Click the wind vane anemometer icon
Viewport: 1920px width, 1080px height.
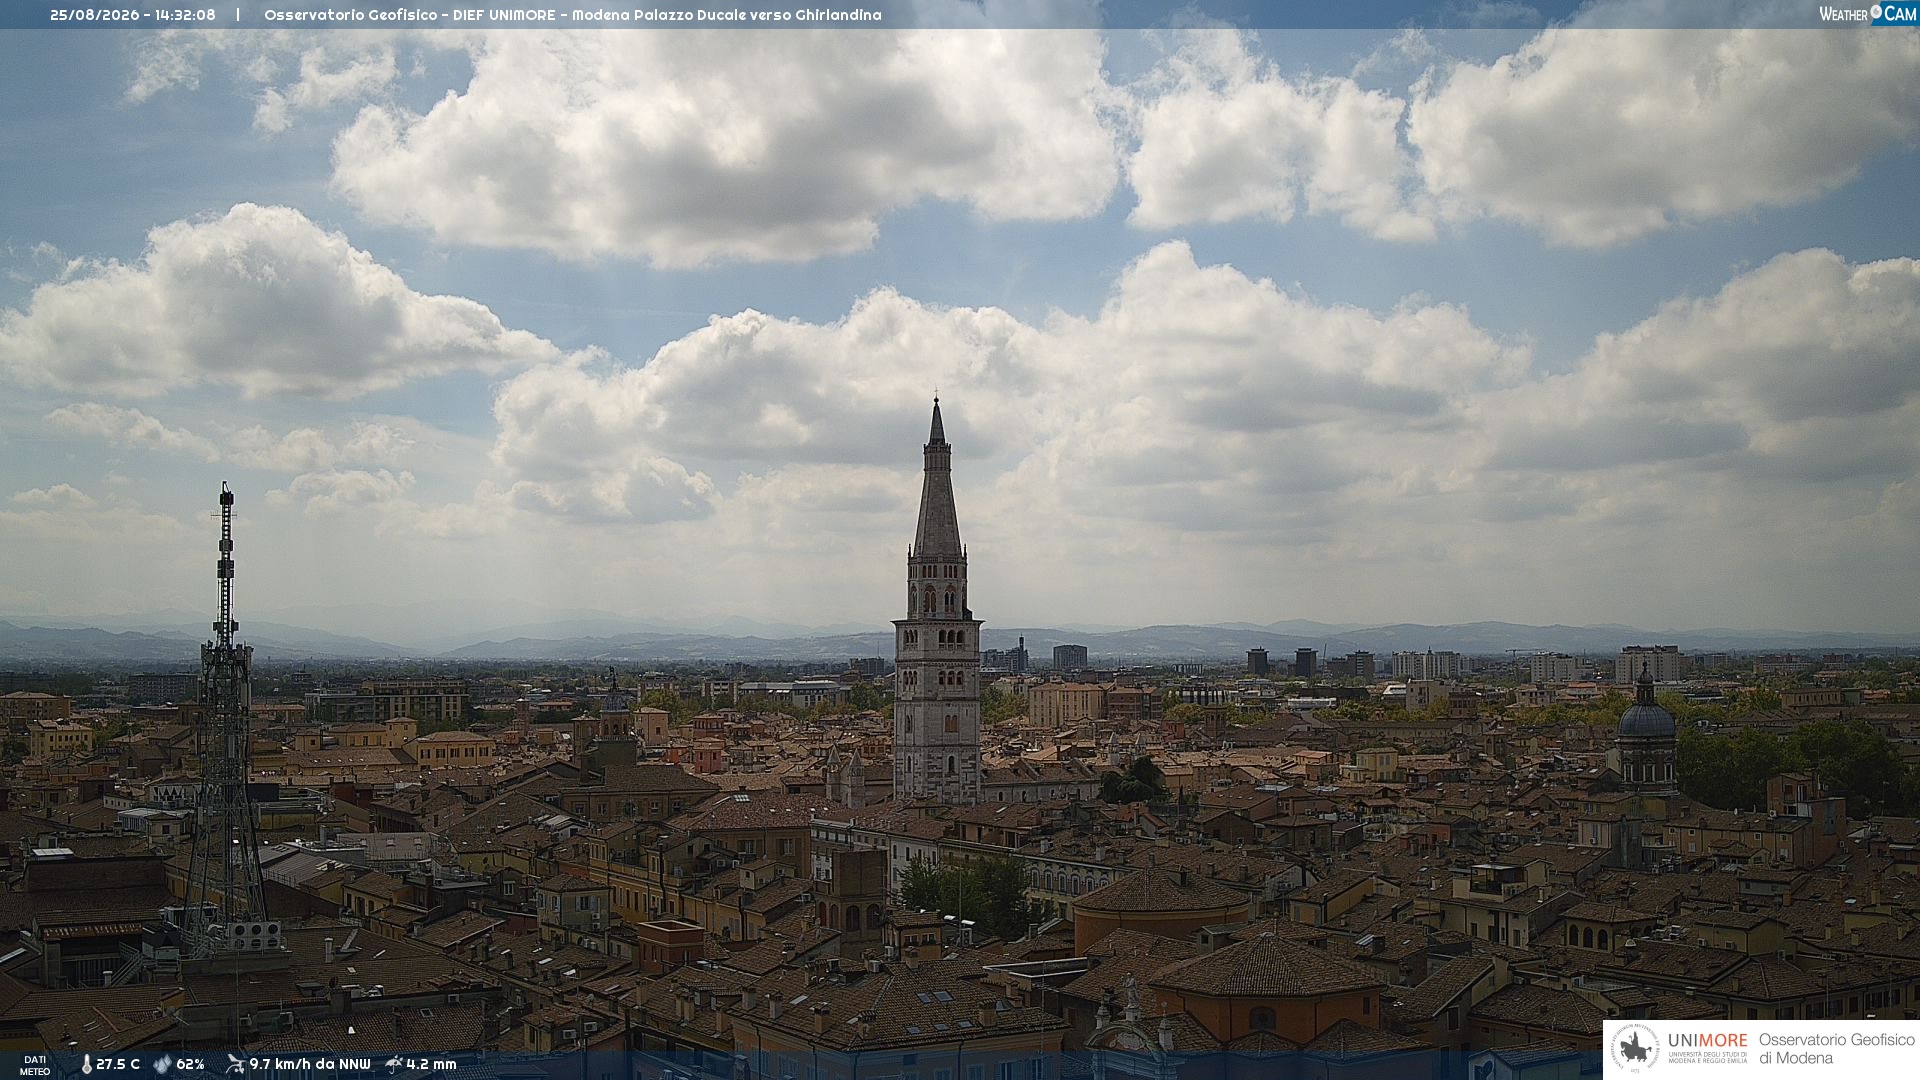pos(235,1064)
